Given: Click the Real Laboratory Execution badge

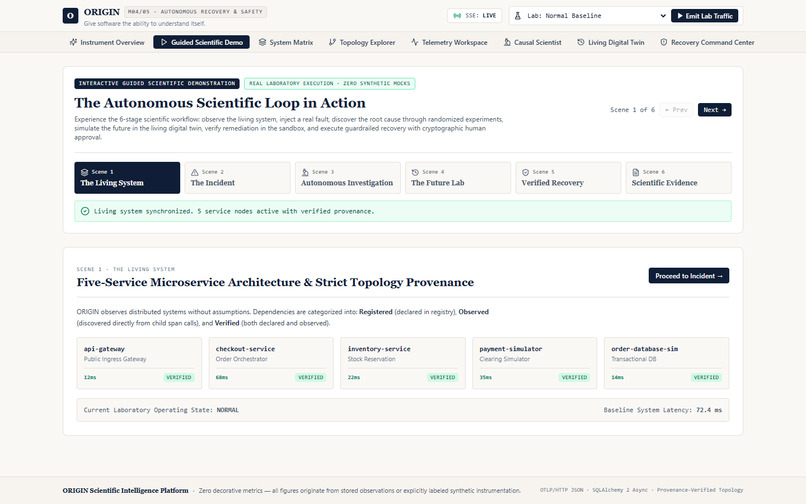Looking at the screenshot, I should pos(329,83).
